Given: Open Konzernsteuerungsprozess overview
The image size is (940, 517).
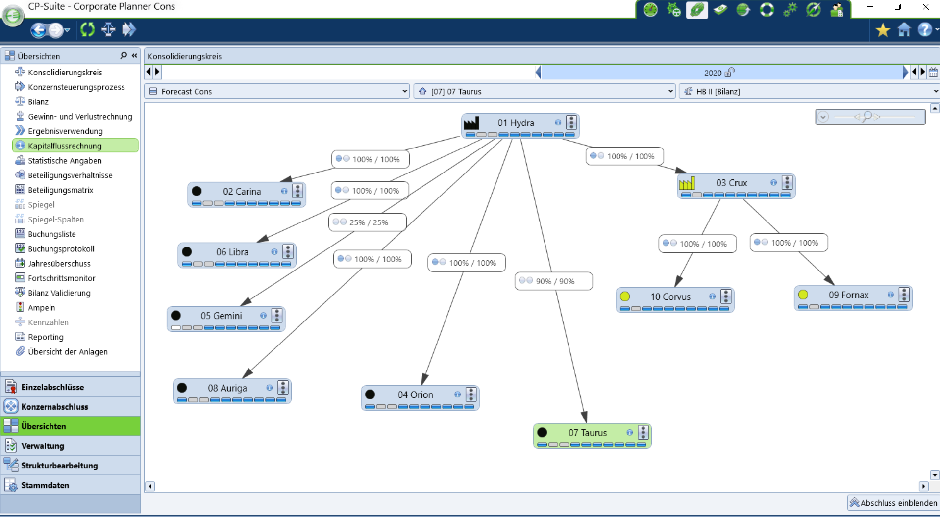Looking at the screenshot, I should [x=76, y=87].
